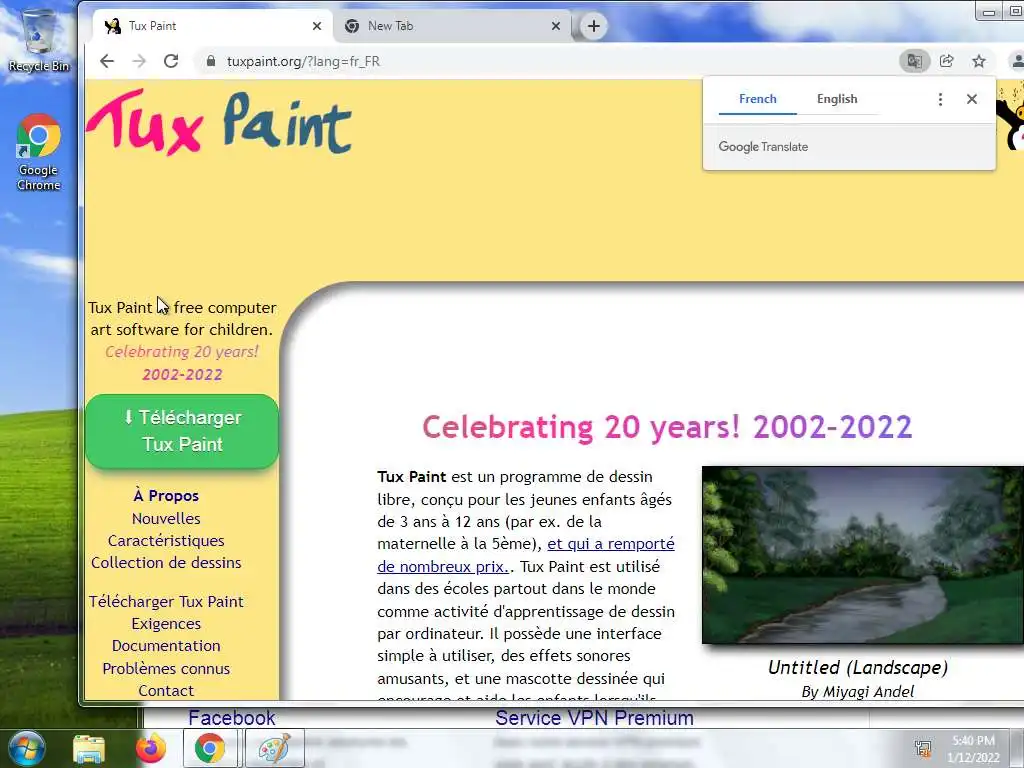Follow the 'et qui a remporté de nombreux prix' link
Viewport: 1024px width, 768px height.
[x=526, y=555]
